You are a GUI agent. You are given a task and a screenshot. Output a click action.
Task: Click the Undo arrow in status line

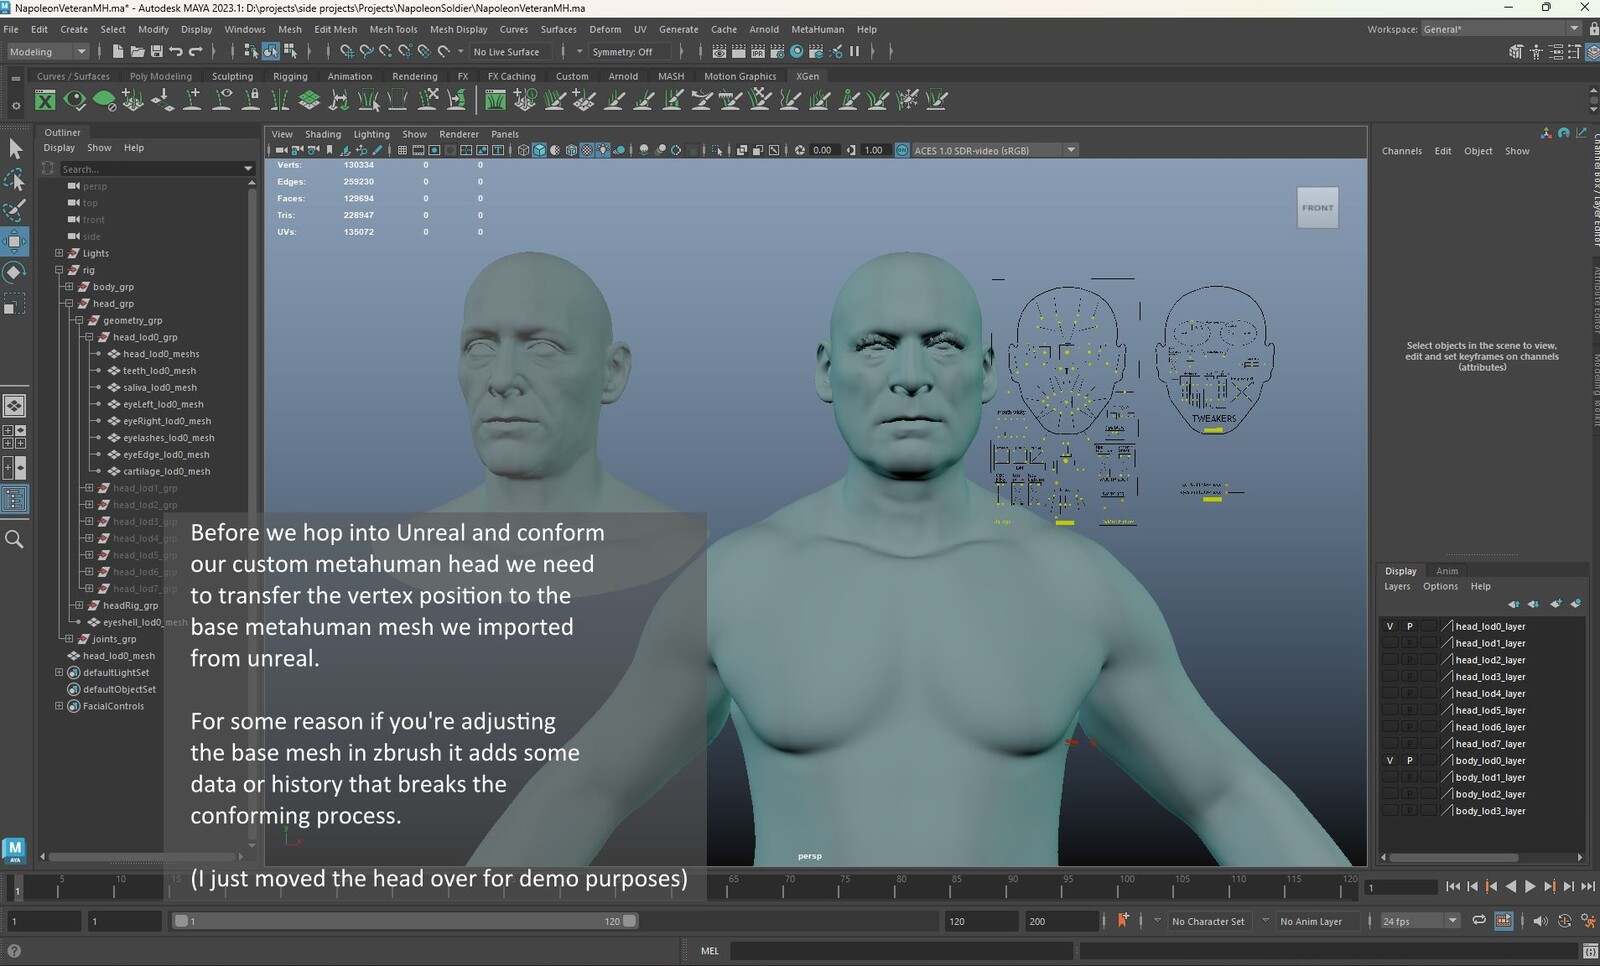(176, 51)
